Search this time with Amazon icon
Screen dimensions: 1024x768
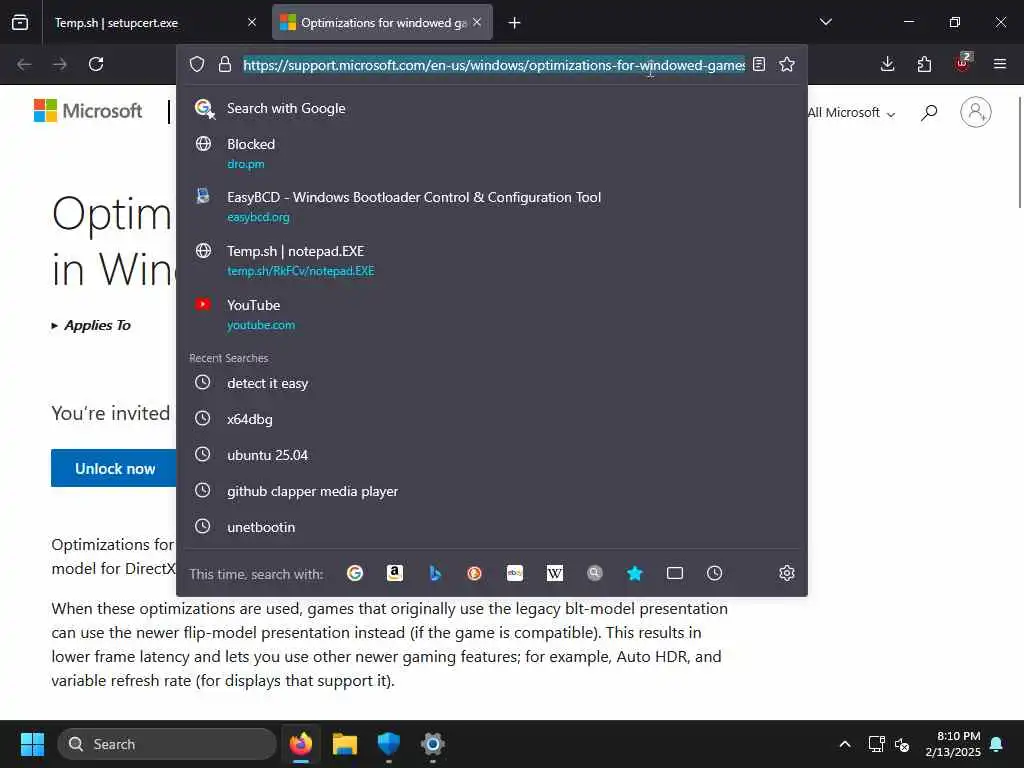394,573
